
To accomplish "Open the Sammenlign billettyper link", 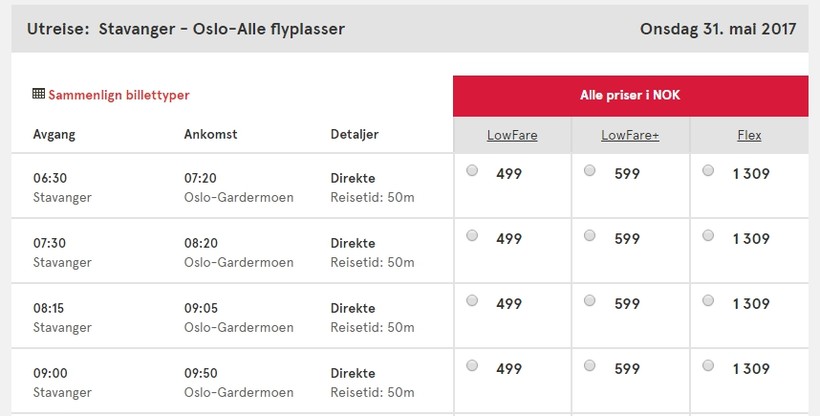I will point(119,95).
